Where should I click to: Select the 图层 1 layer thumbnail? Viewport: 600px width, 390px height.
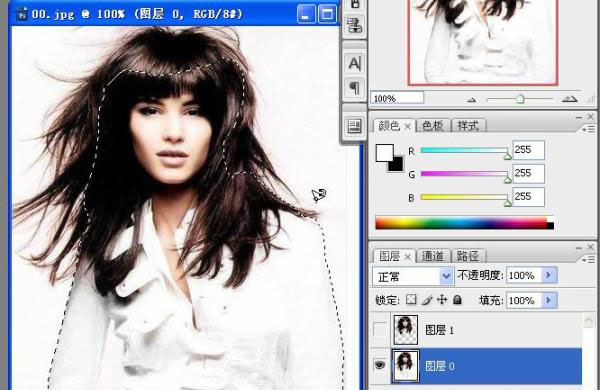click(x=406, y=330)
